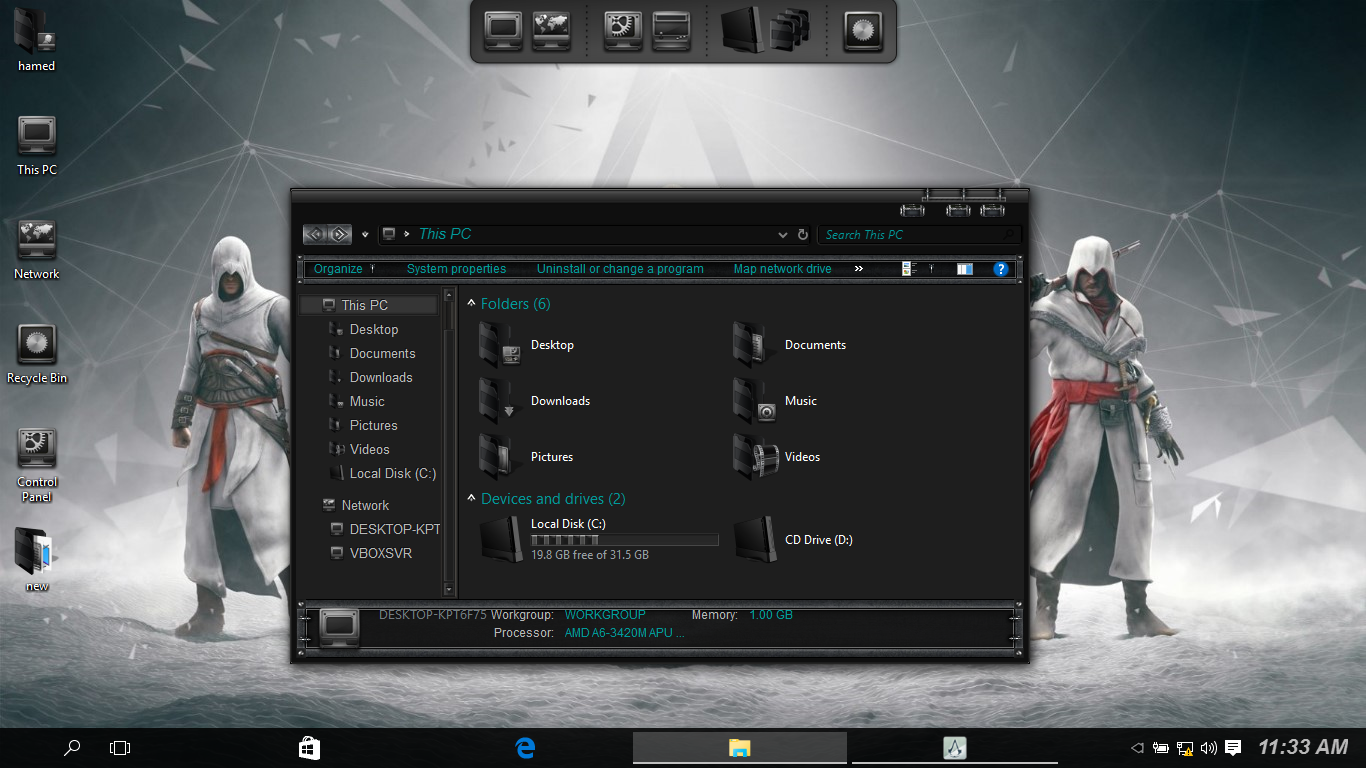Open the Control Panel gear icon in the top dock
The width and height of the screenshot is (1366, 768).
622,30
